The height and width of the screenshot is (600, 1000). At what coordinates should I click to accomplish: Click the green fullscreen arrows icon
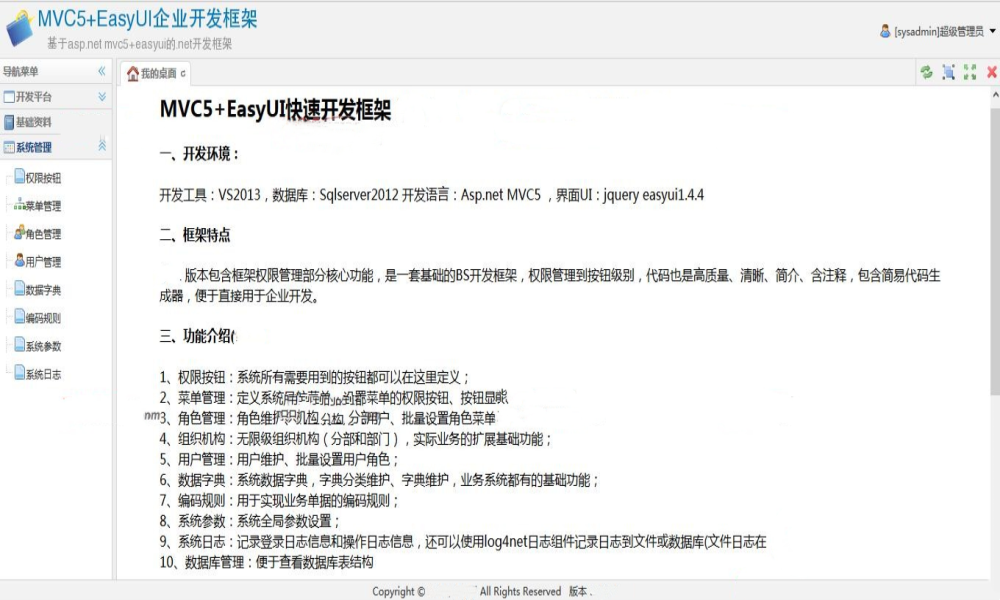[x=970, y=72]
